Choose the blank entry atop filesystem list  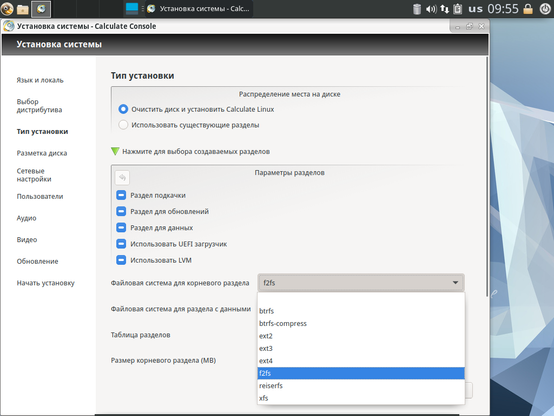pos(361,299)
